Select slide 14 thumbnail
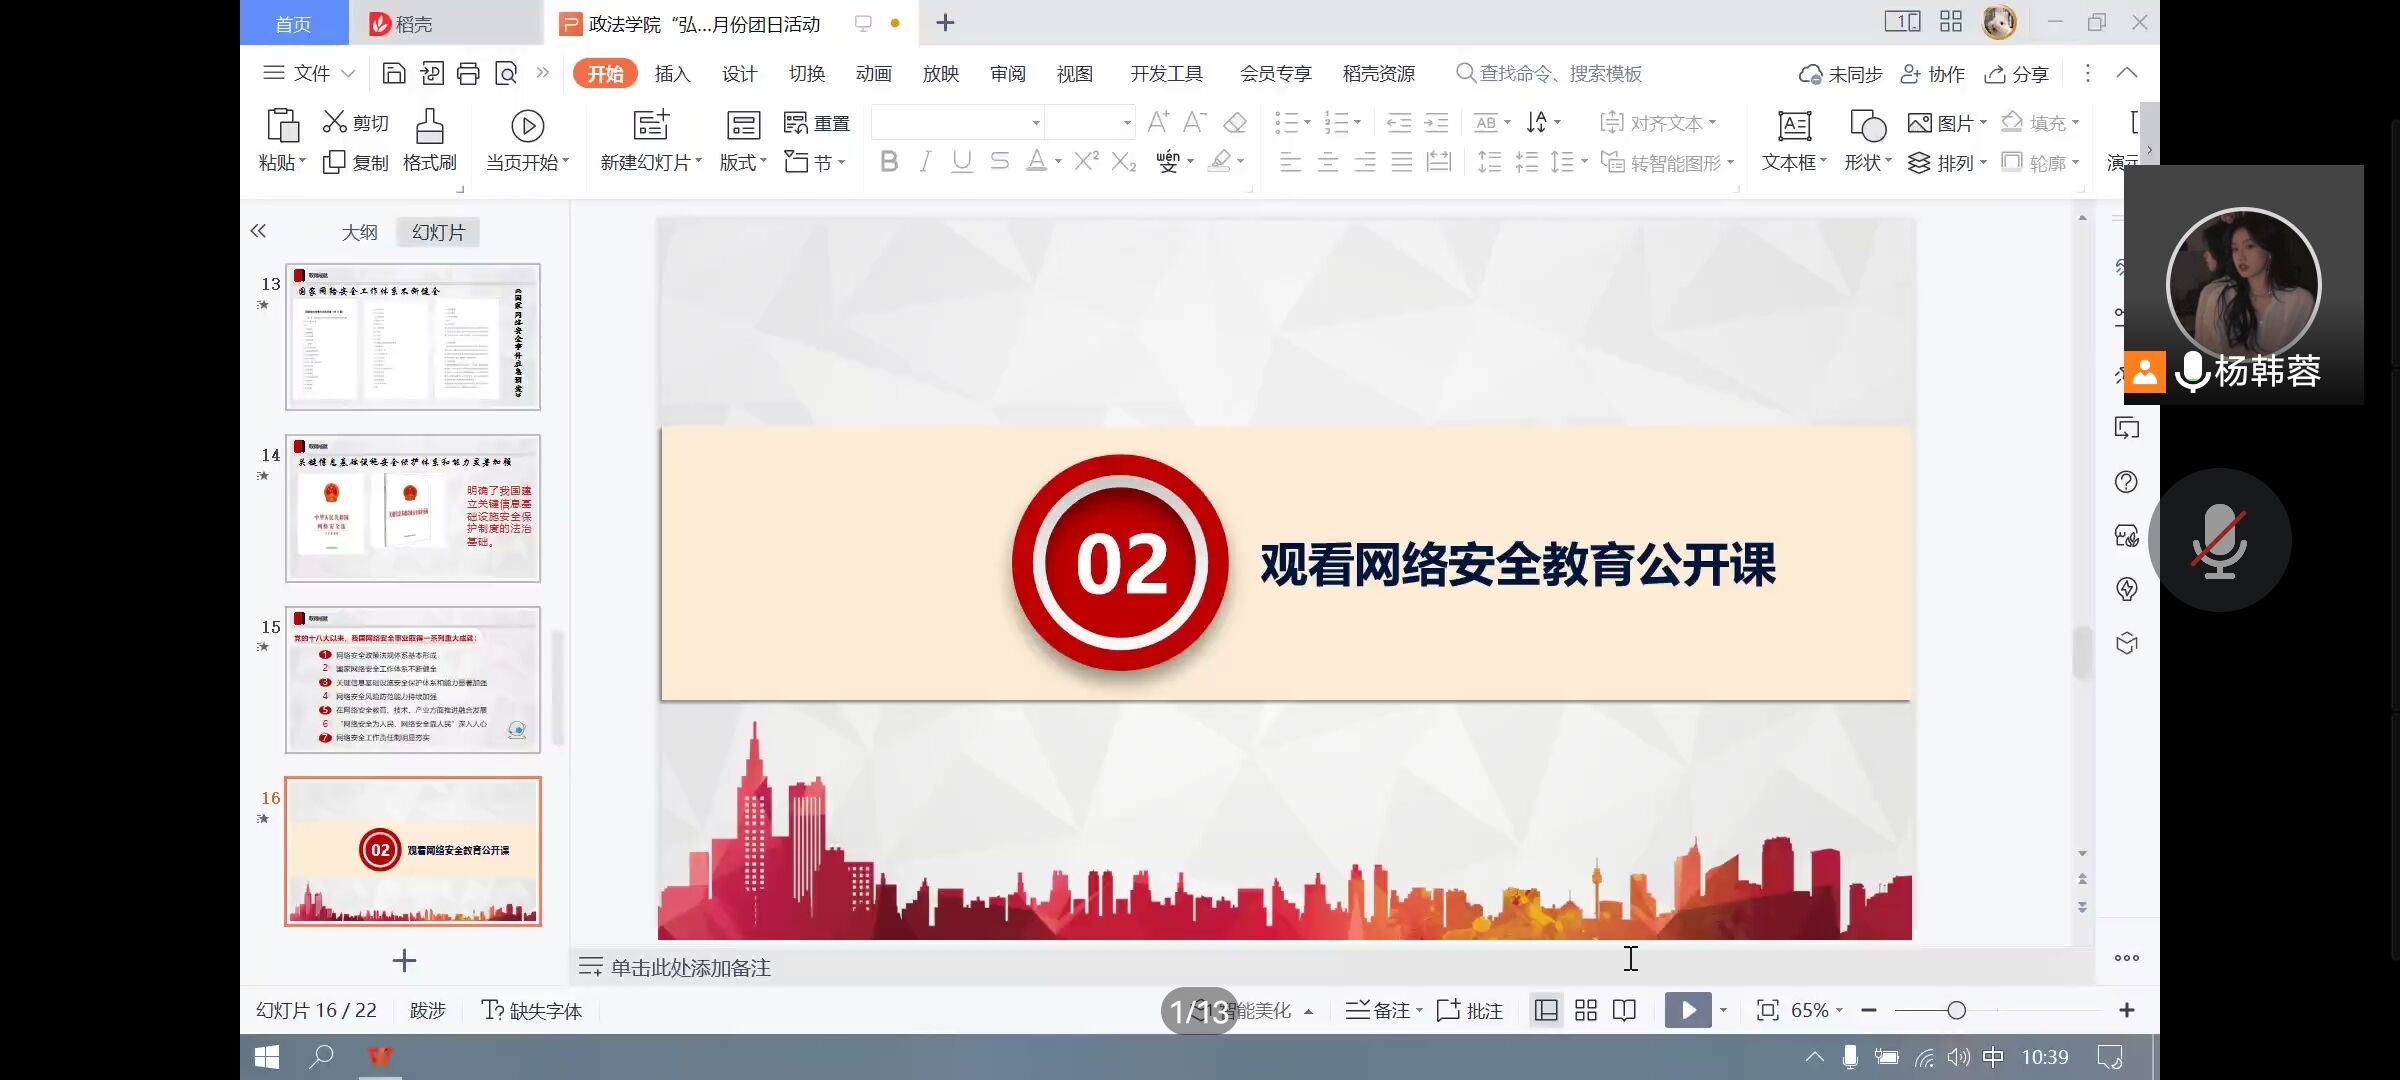The height and width of the screenshot is (1080, 2400). (x=412, y=508)
